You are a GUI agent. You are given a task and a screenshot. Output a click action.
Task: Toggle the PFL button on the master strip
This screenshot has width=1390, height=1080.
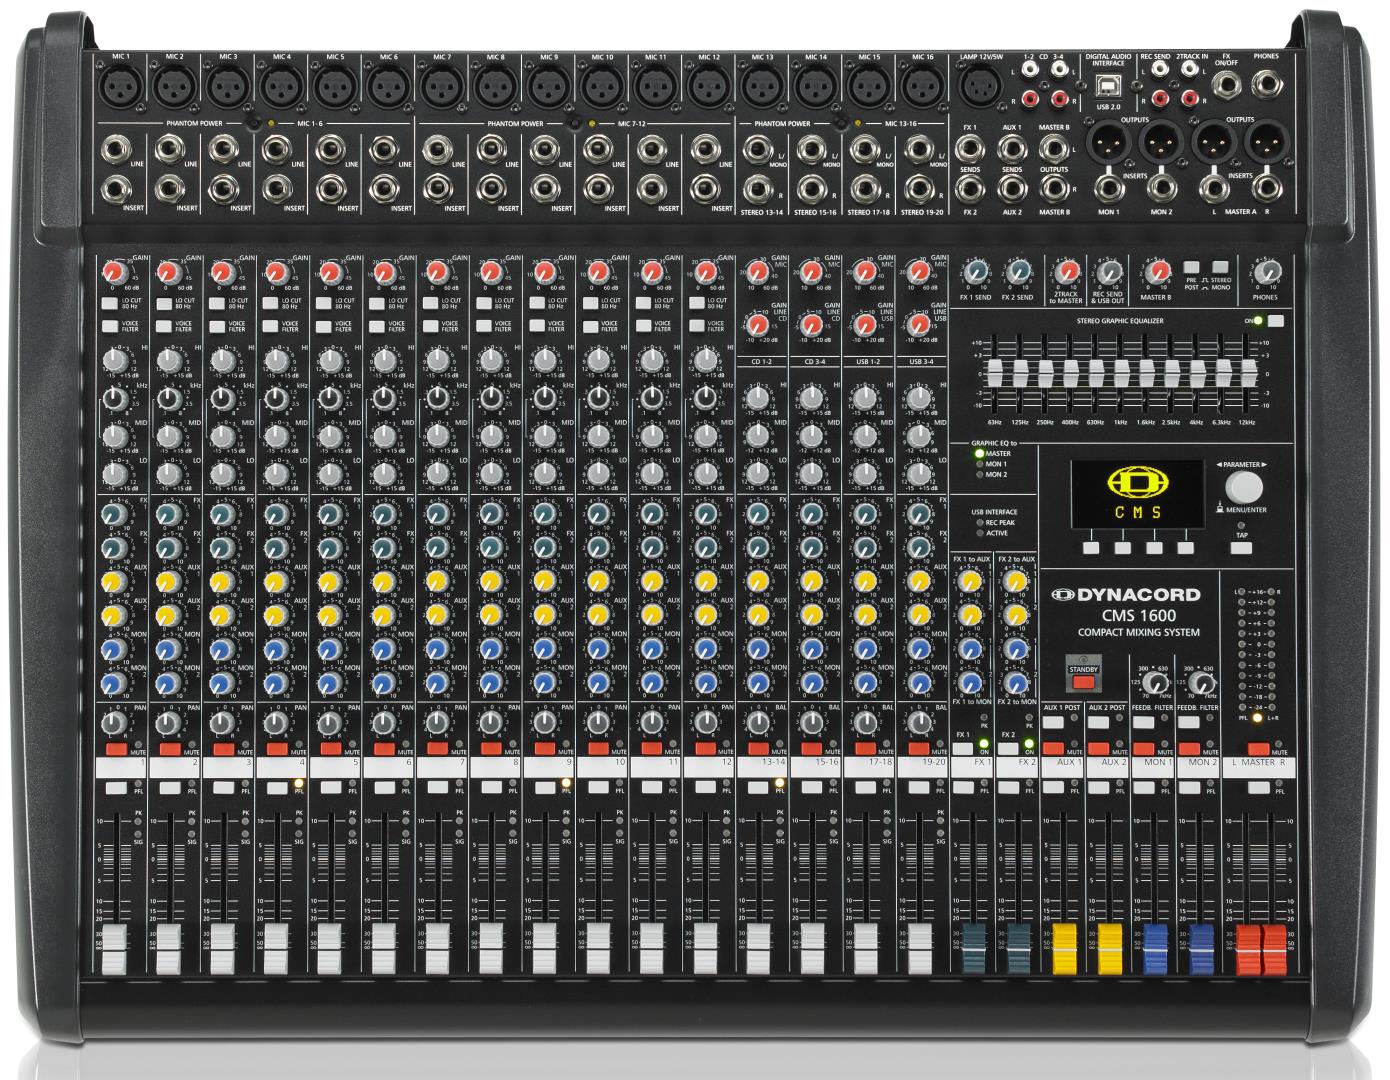[x=1258, y=788]
